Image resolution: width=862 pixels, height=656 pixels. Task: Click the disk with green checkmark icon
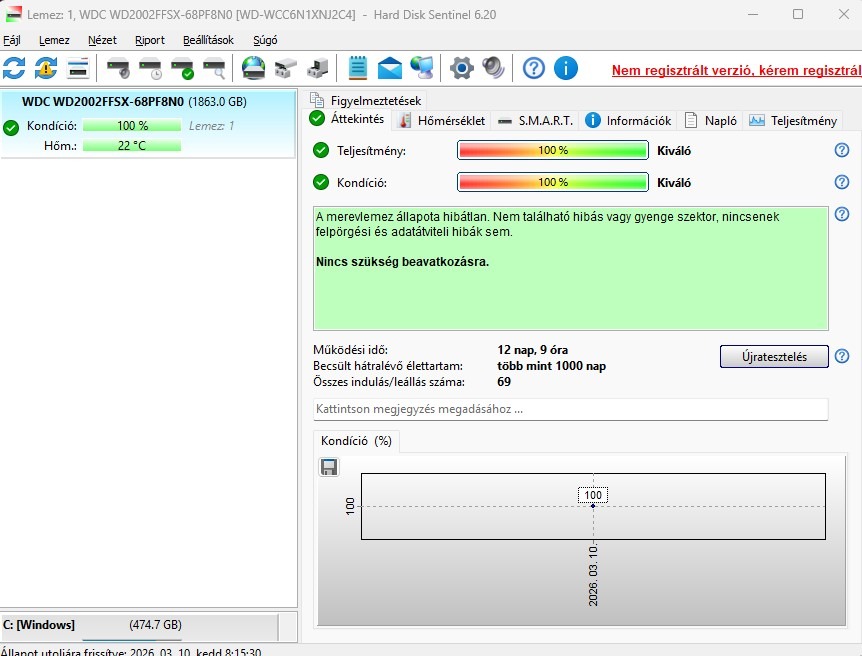point(183,69)
